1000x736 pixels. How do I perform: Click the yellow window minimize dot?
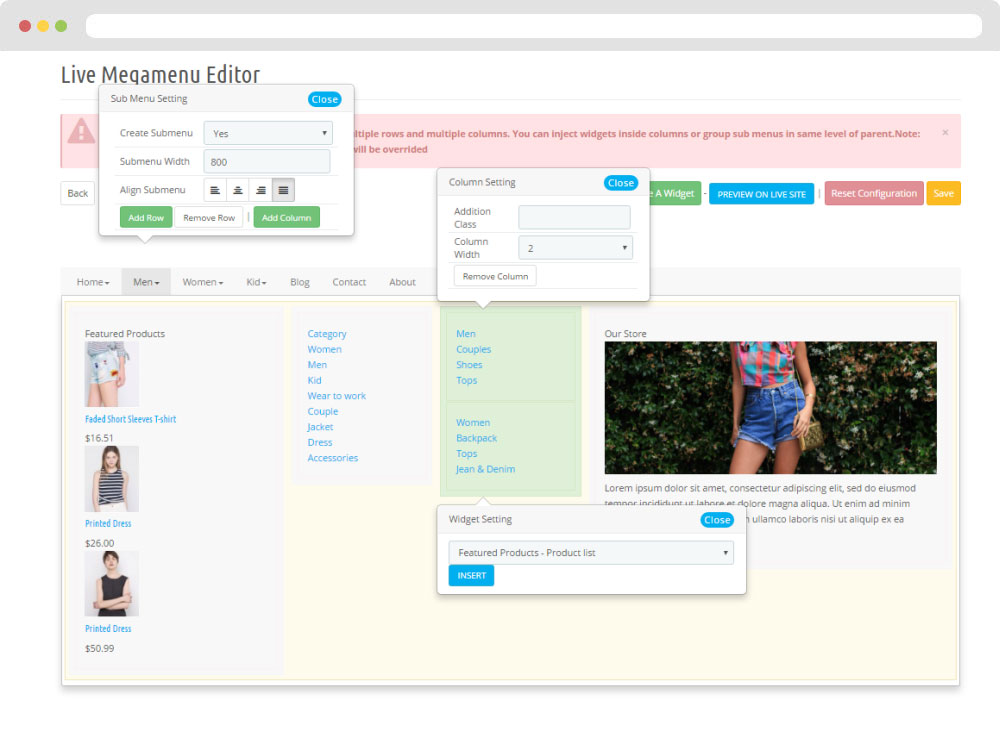pos(43,26)
